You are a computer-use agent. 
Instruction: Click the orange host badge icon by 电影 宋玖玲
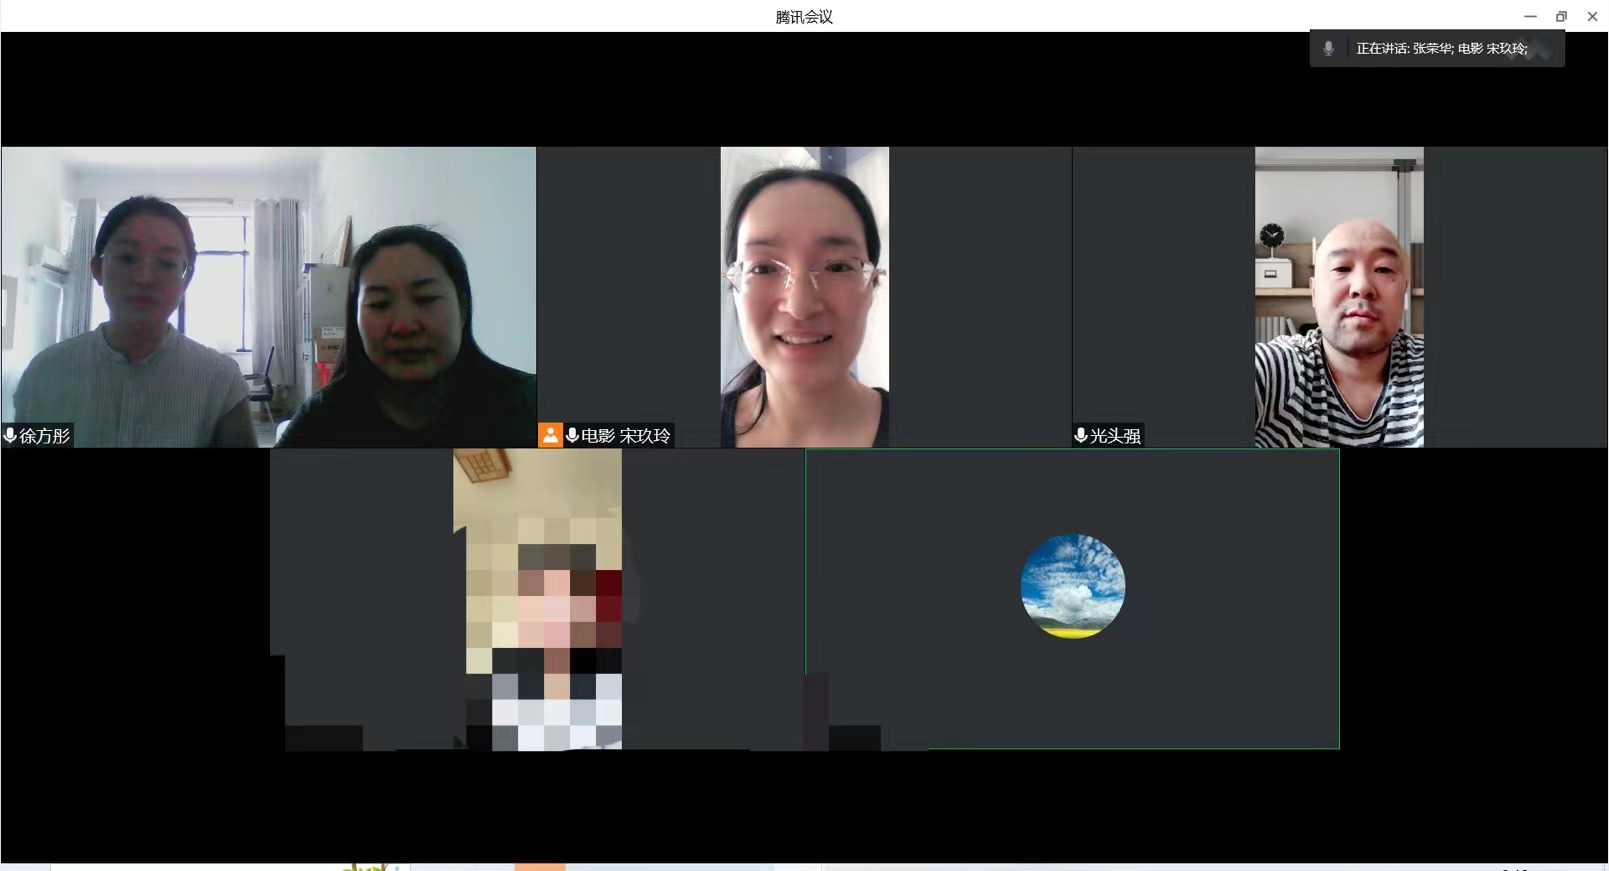[x=550, y=435]
